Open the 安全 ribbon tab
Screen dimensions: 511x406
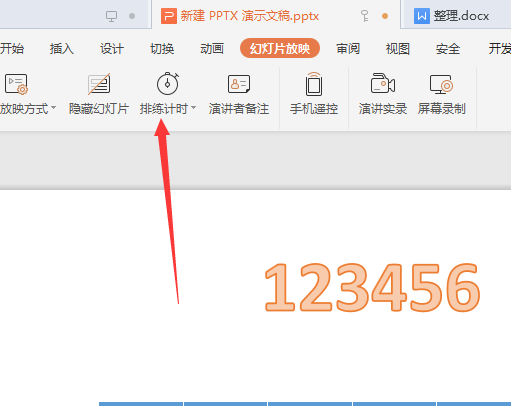448,49
